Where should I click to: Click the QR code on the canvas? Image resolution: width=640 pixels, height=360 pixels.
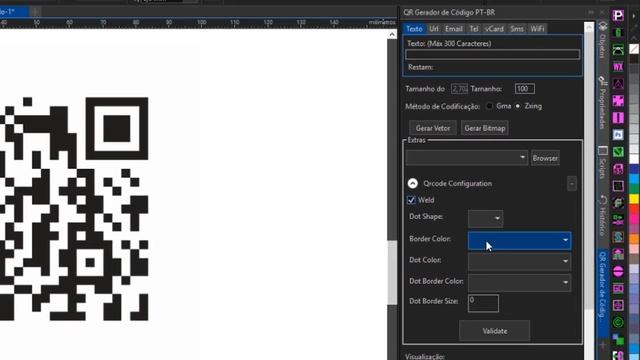click(74, 209)
